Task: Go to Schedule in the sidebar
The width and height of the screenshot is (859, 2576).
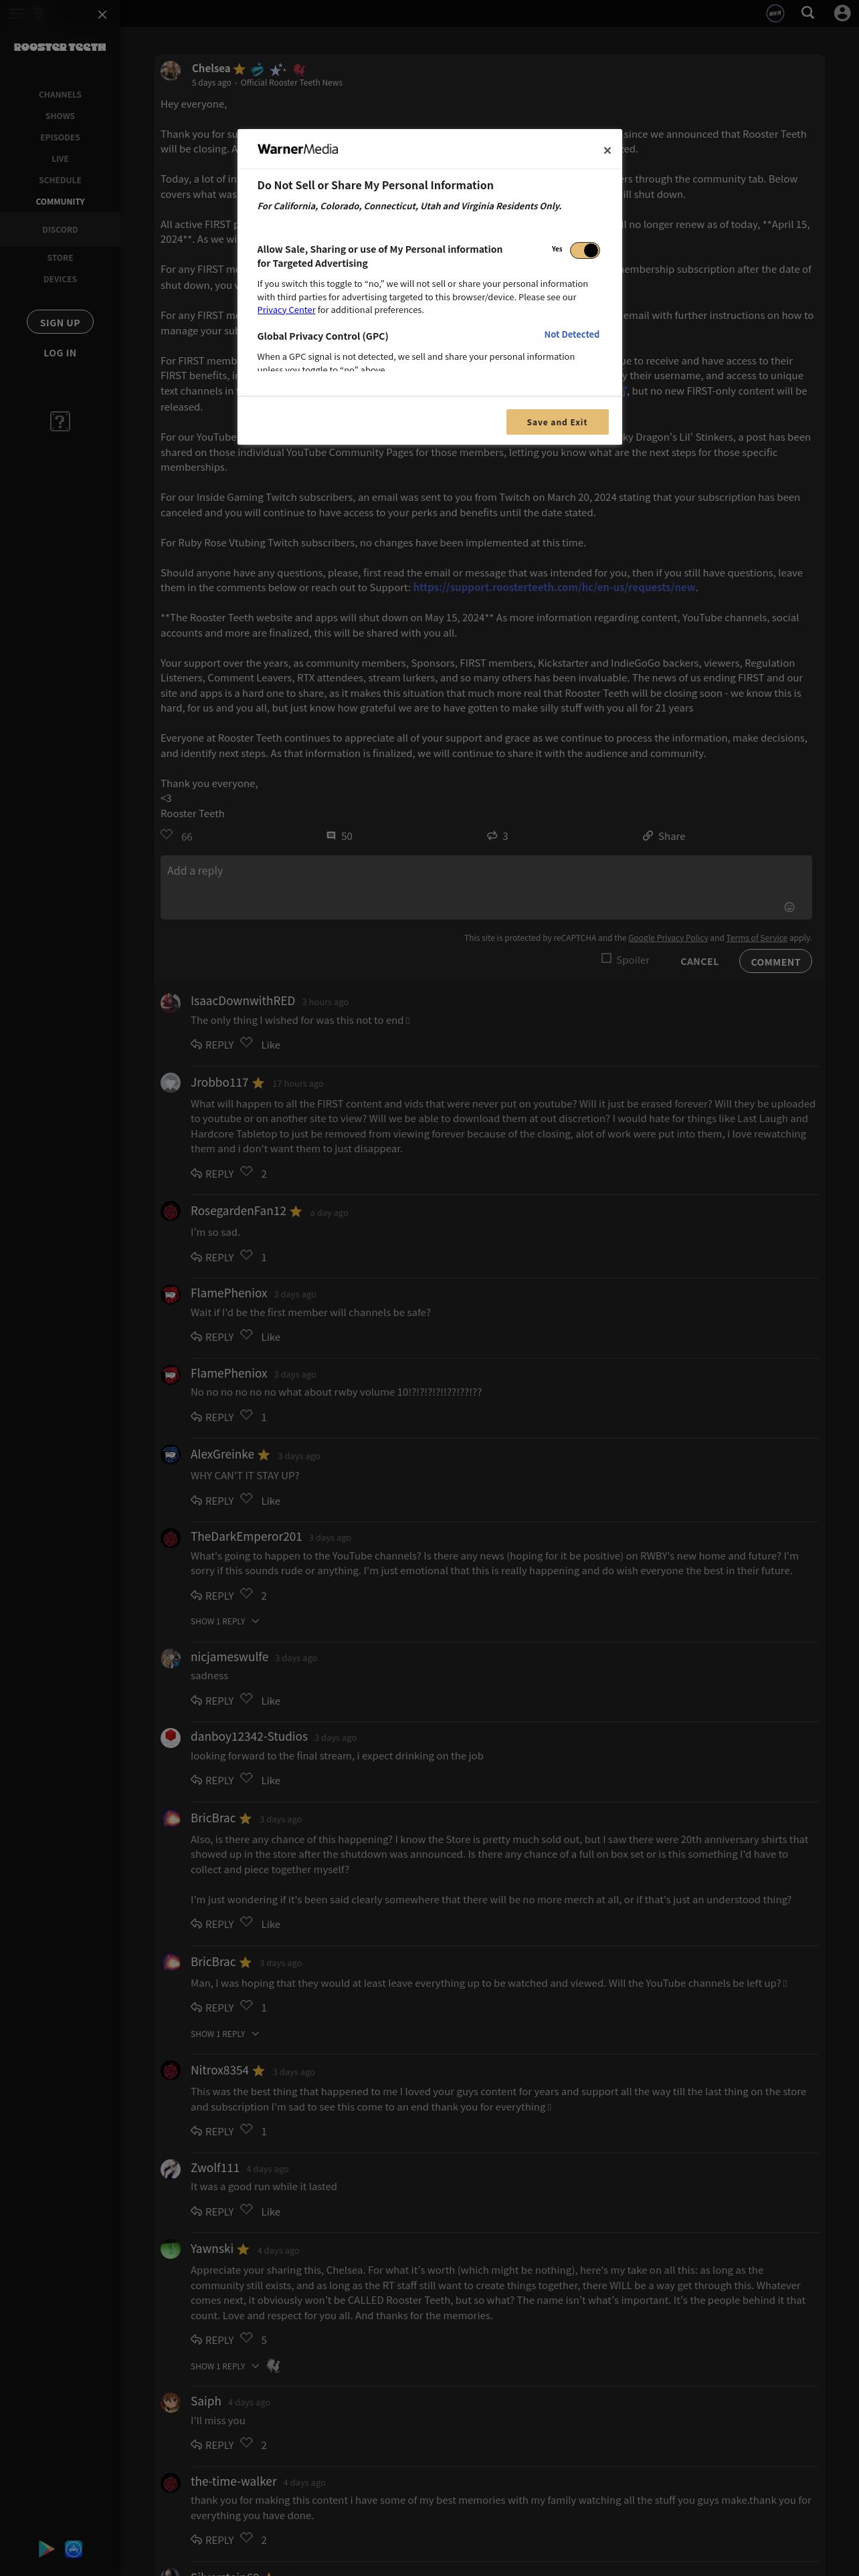Action: click(60, 180)
